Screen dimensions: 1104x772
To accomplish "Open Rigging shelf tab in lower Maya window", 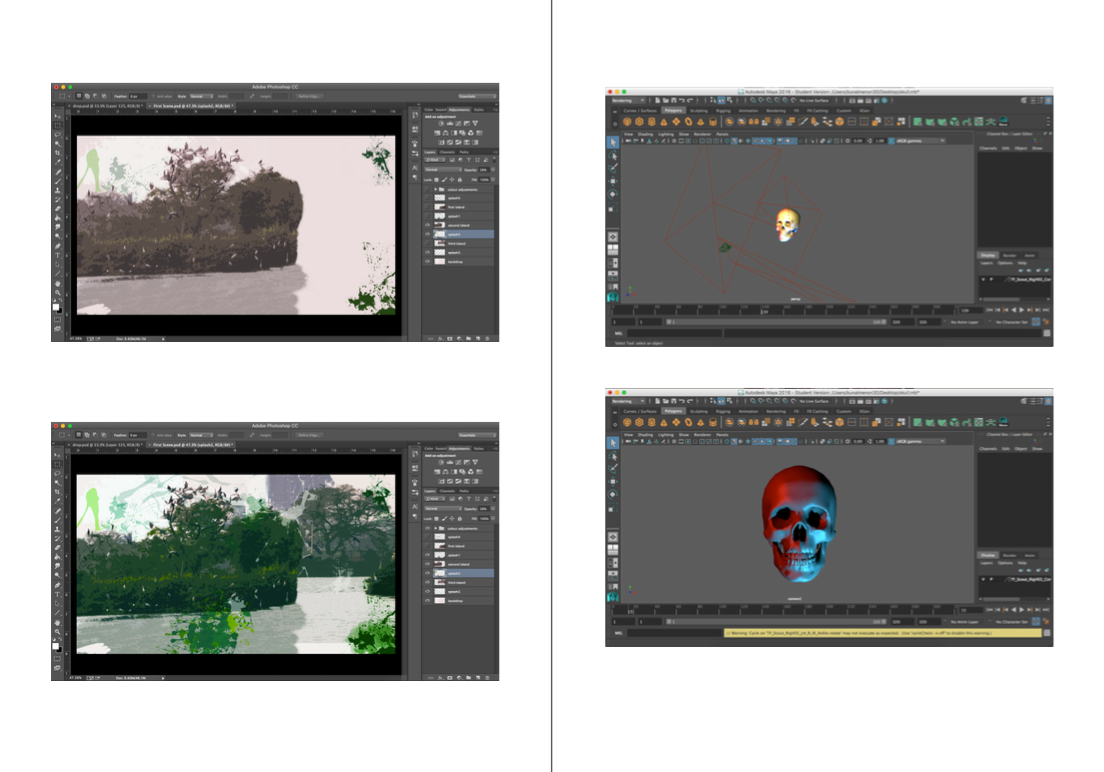I will tap(723, 411).
